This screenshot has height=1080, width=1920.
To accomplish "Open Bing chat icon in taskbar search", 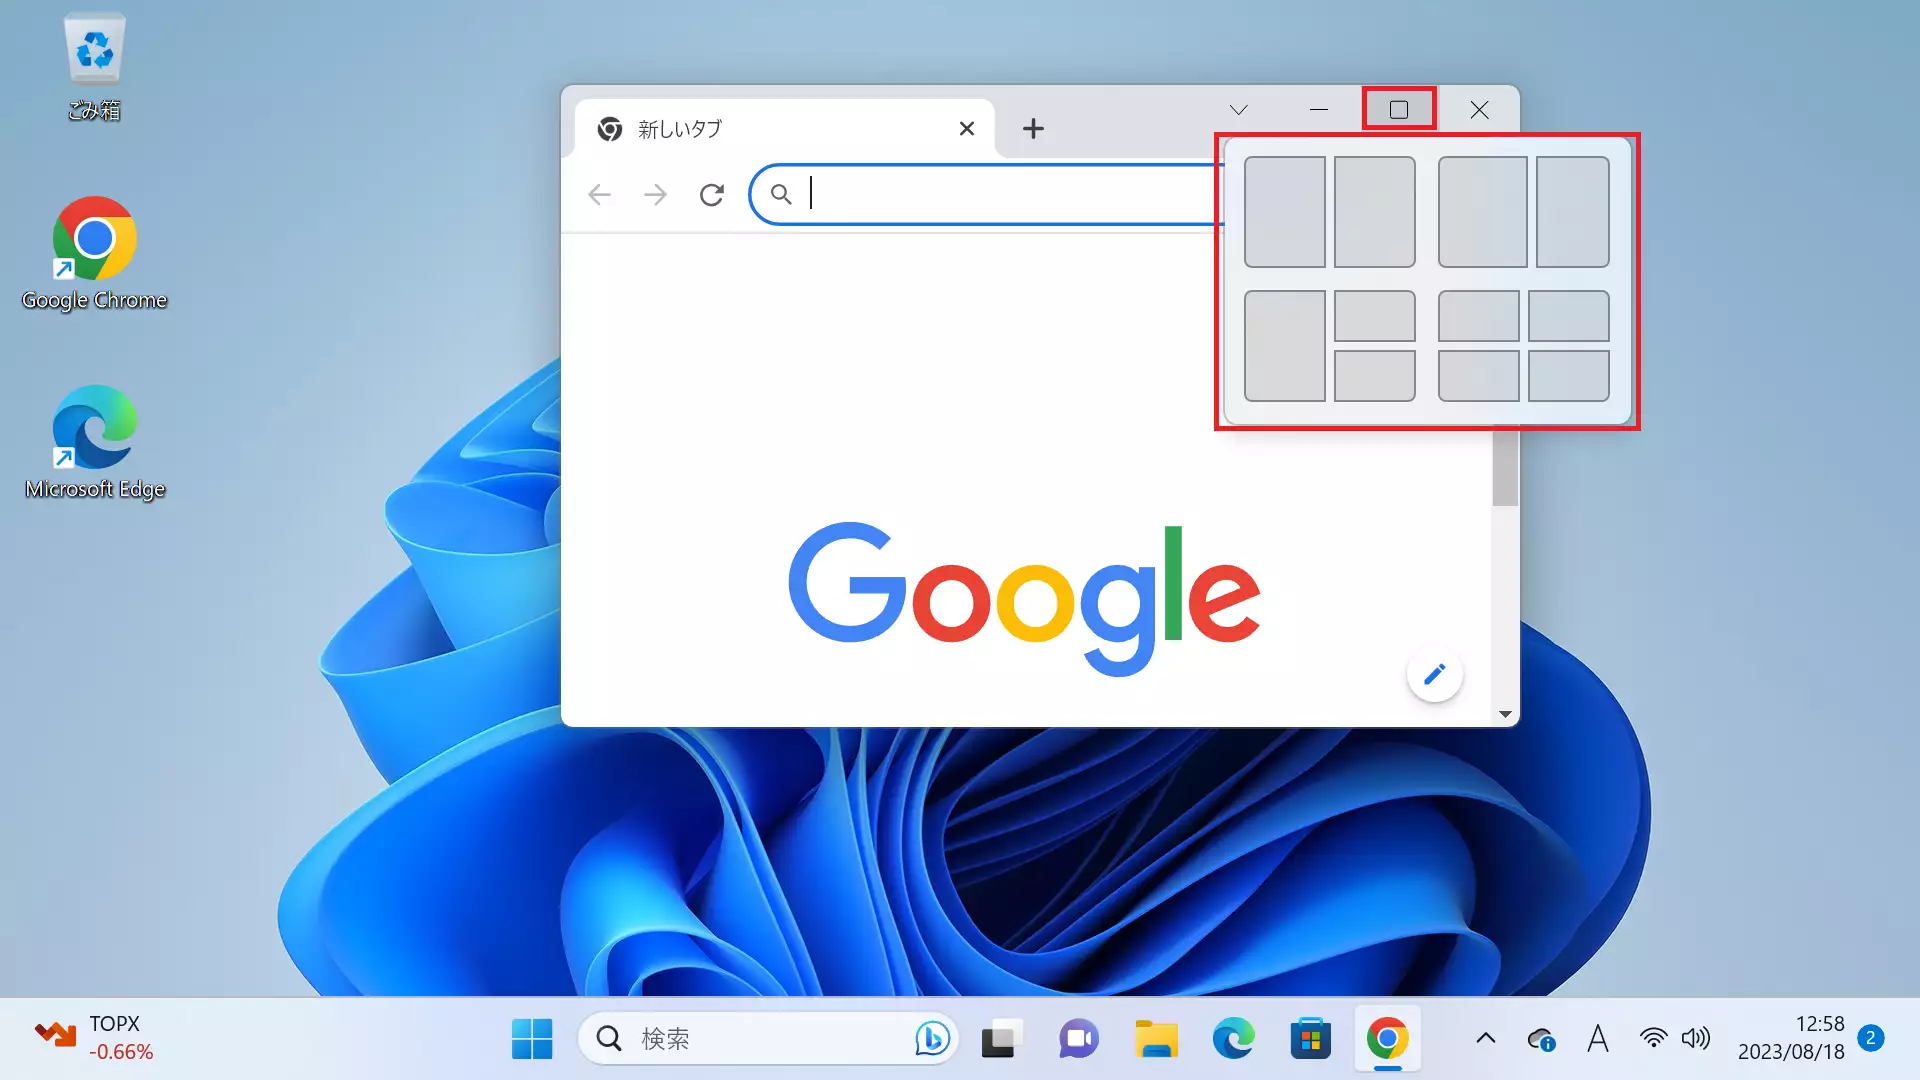I will (x=931, y=1039).
